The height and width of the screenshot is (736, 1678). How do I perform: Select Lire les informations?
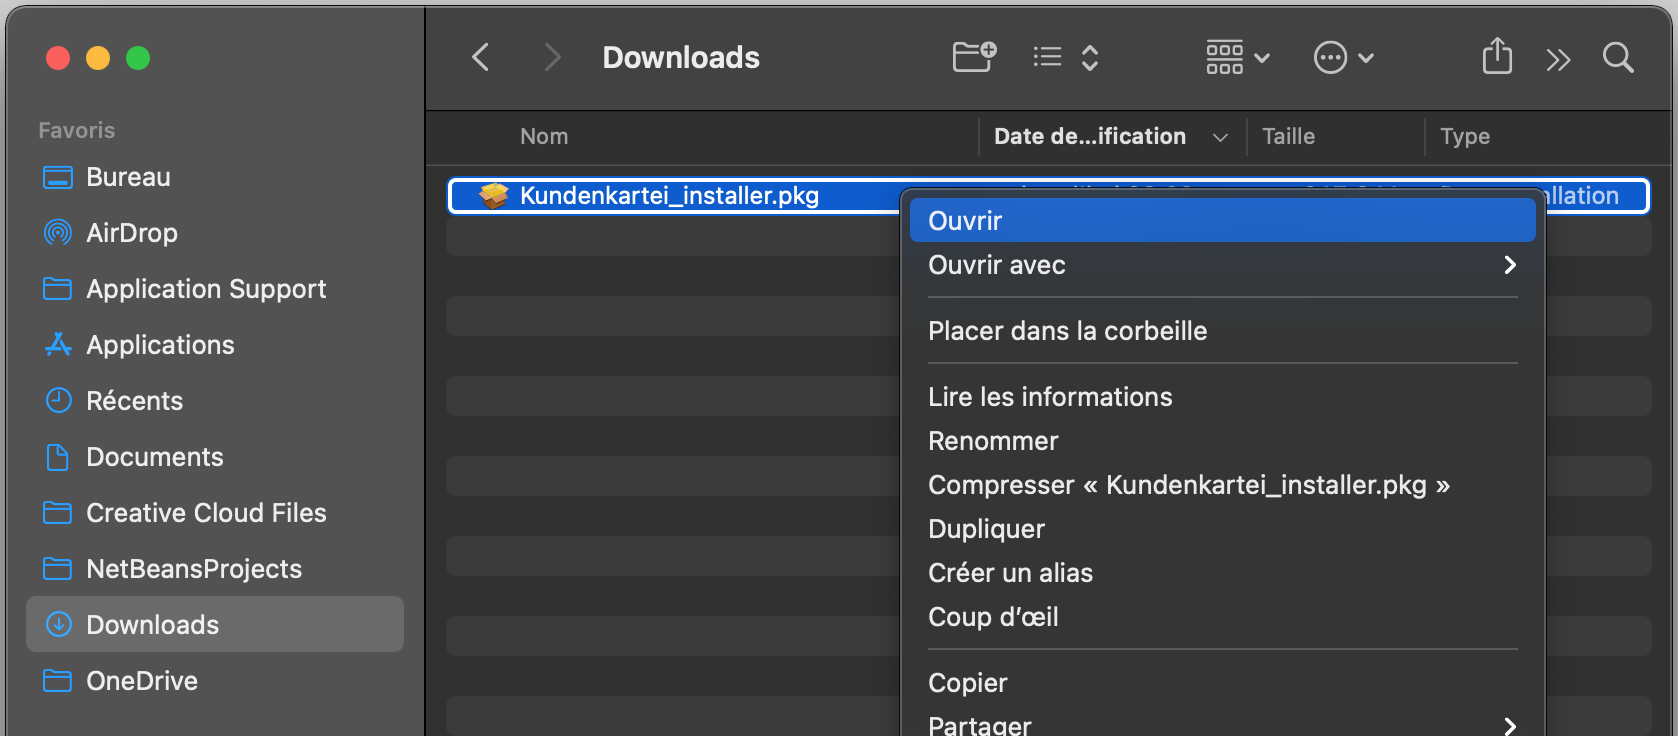(x=1222, y=396)
